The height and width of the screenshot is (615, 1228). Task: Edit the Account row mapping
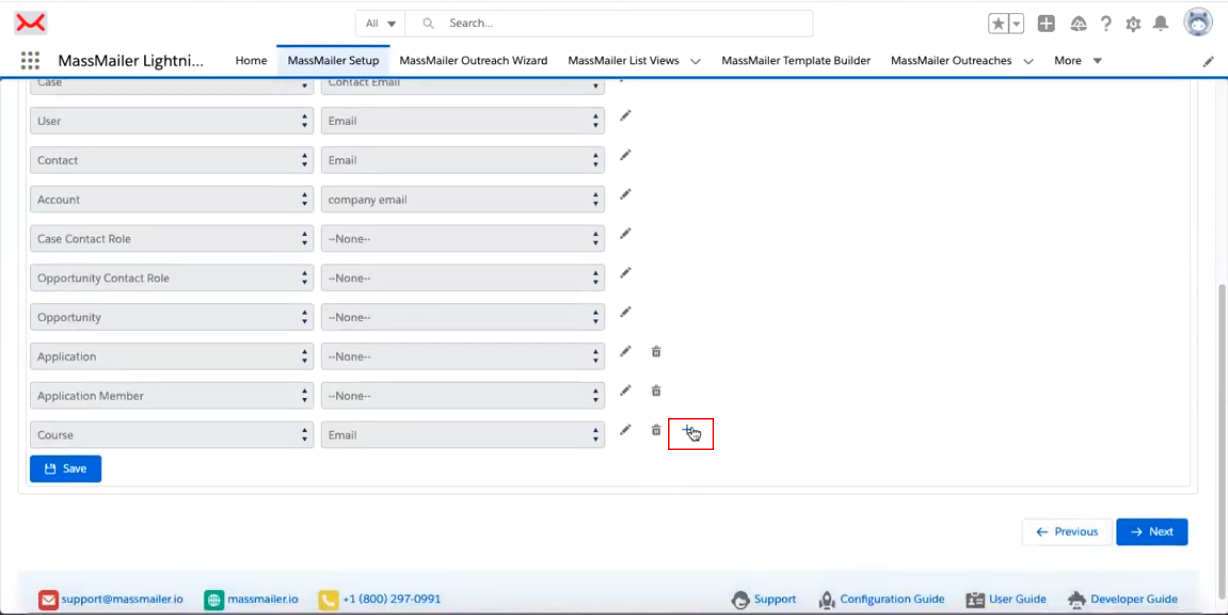tap(625, 194)
